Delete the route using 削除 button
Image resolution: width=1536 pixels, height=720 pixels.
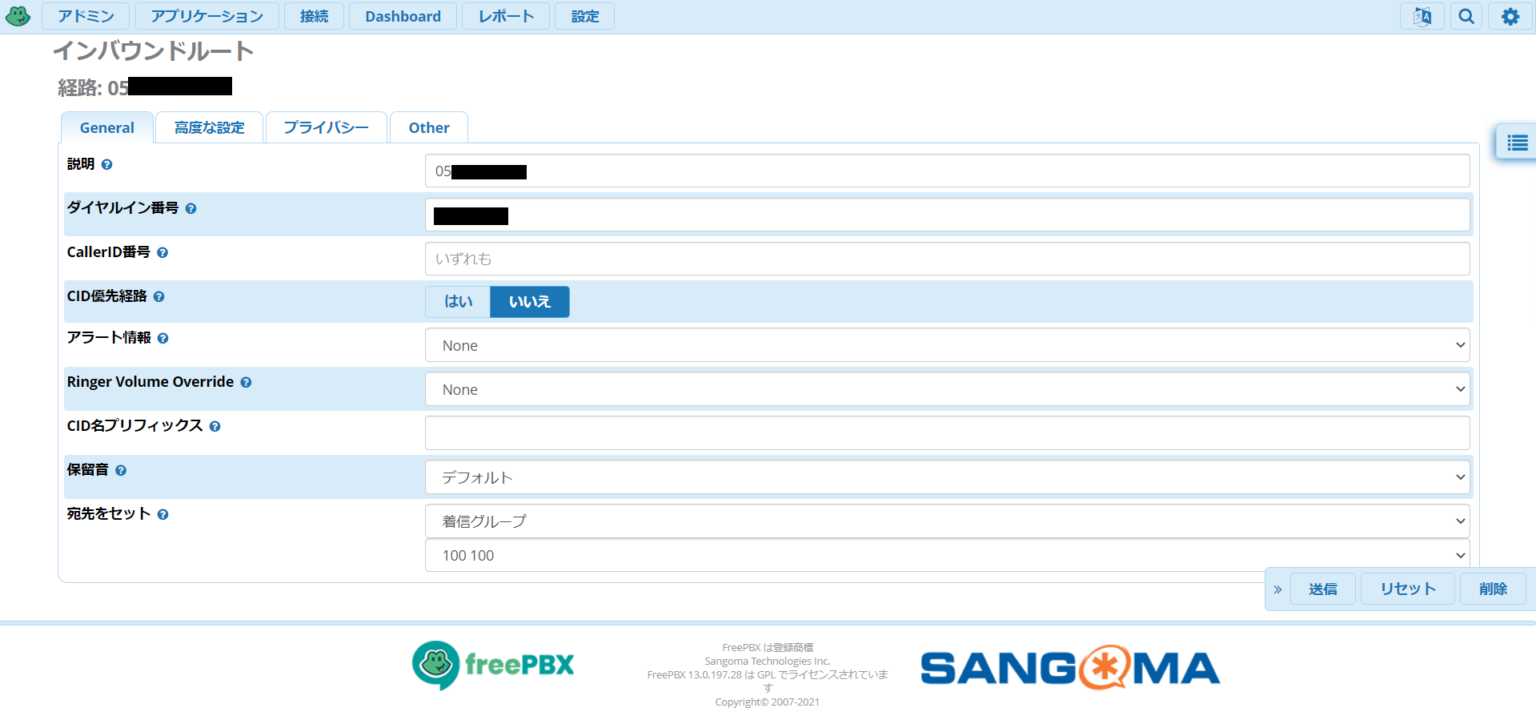[1492, 588]
